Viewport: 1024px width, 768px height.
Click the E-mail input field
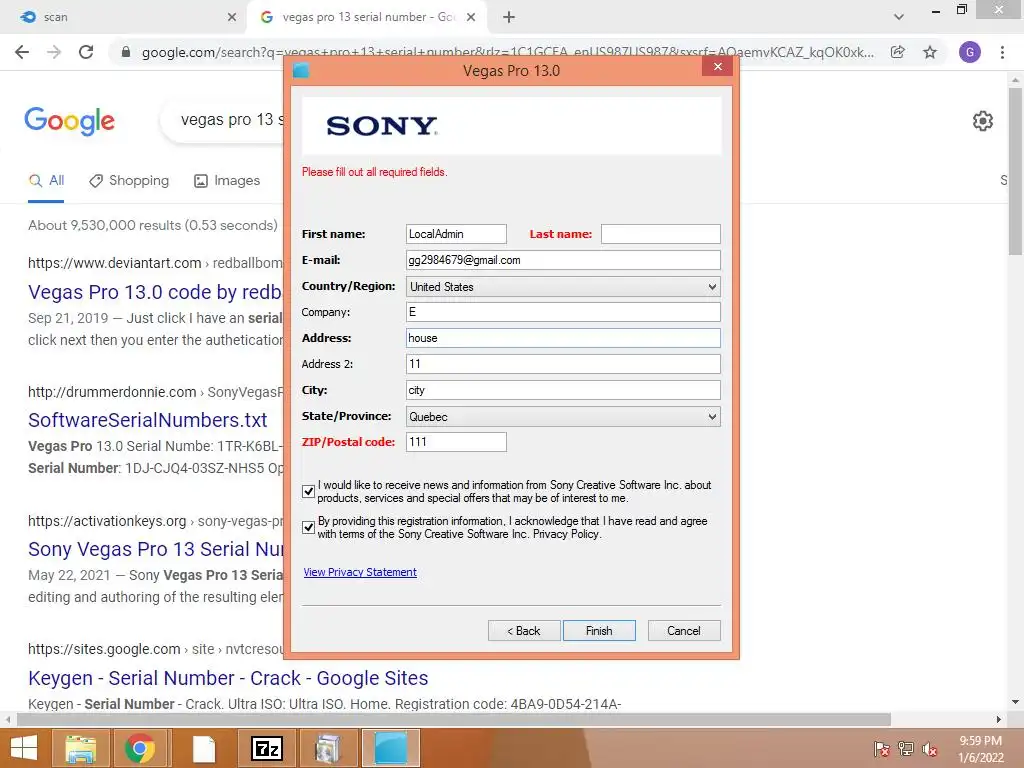(x=563, y=260)
